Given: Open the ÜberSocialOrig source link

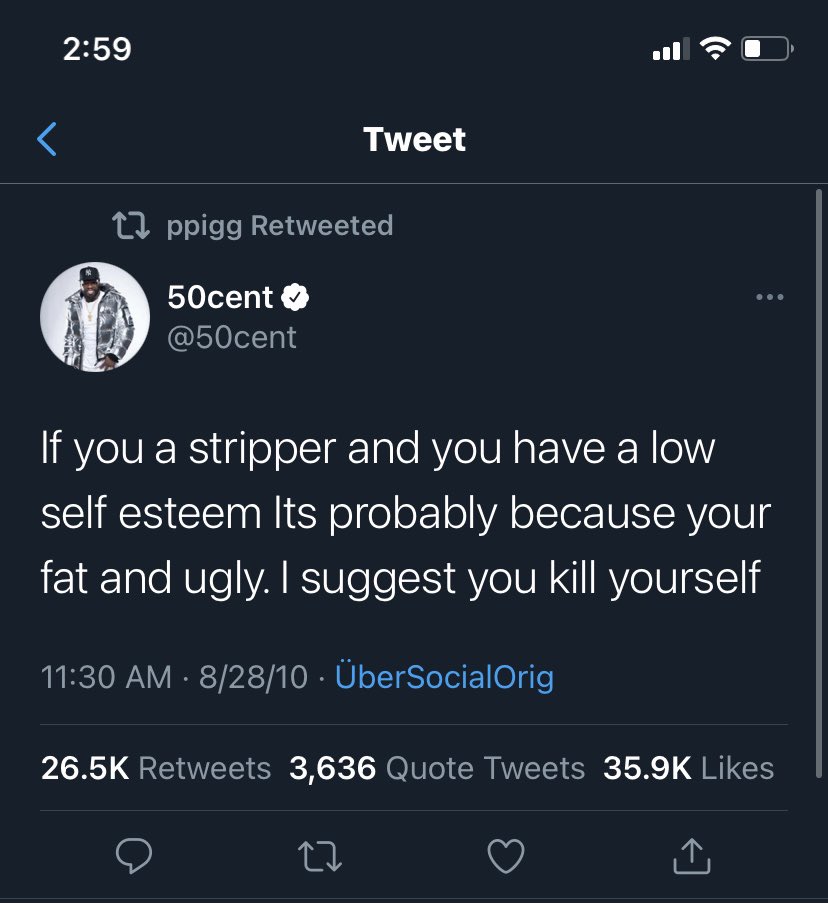Looking at the screenshot, I should [x=444, y=676].
